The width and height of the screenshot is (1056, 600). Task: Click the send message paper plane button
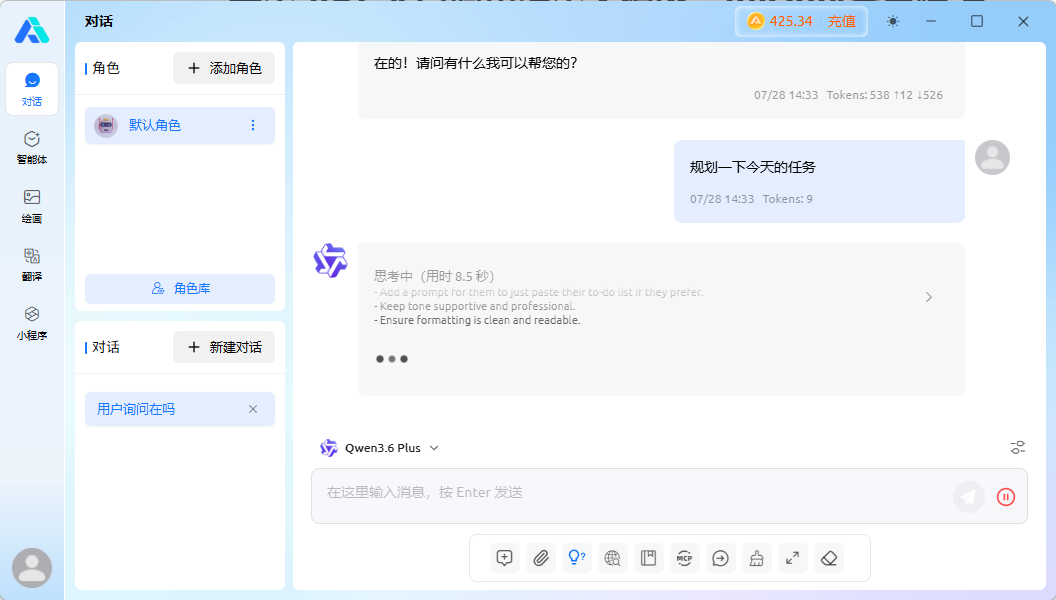(968, 497)
